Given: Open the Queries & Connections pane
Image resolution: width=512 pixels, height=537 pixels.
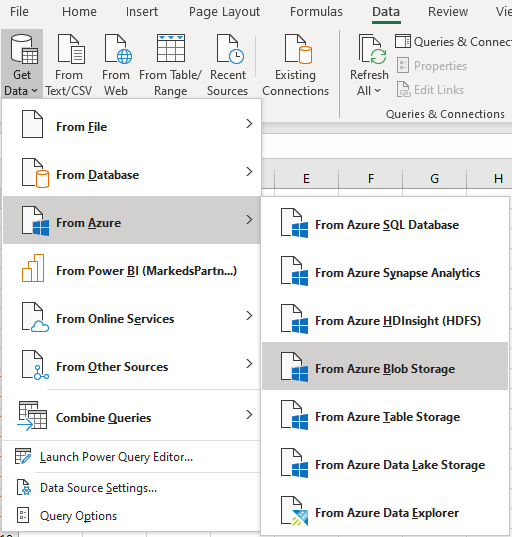Looking at the screenshot, I should (453, 42).
